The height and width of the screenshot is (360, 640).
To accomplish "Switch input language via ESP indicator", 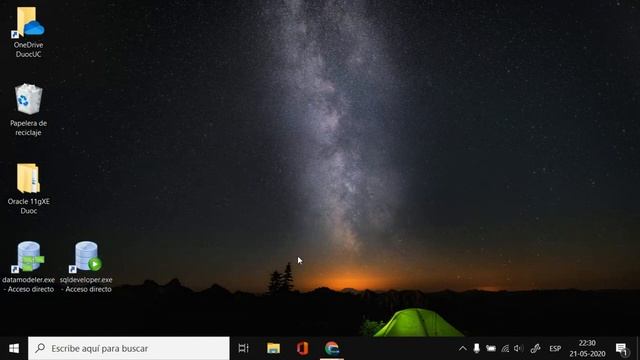I will (x=555, y=349).
